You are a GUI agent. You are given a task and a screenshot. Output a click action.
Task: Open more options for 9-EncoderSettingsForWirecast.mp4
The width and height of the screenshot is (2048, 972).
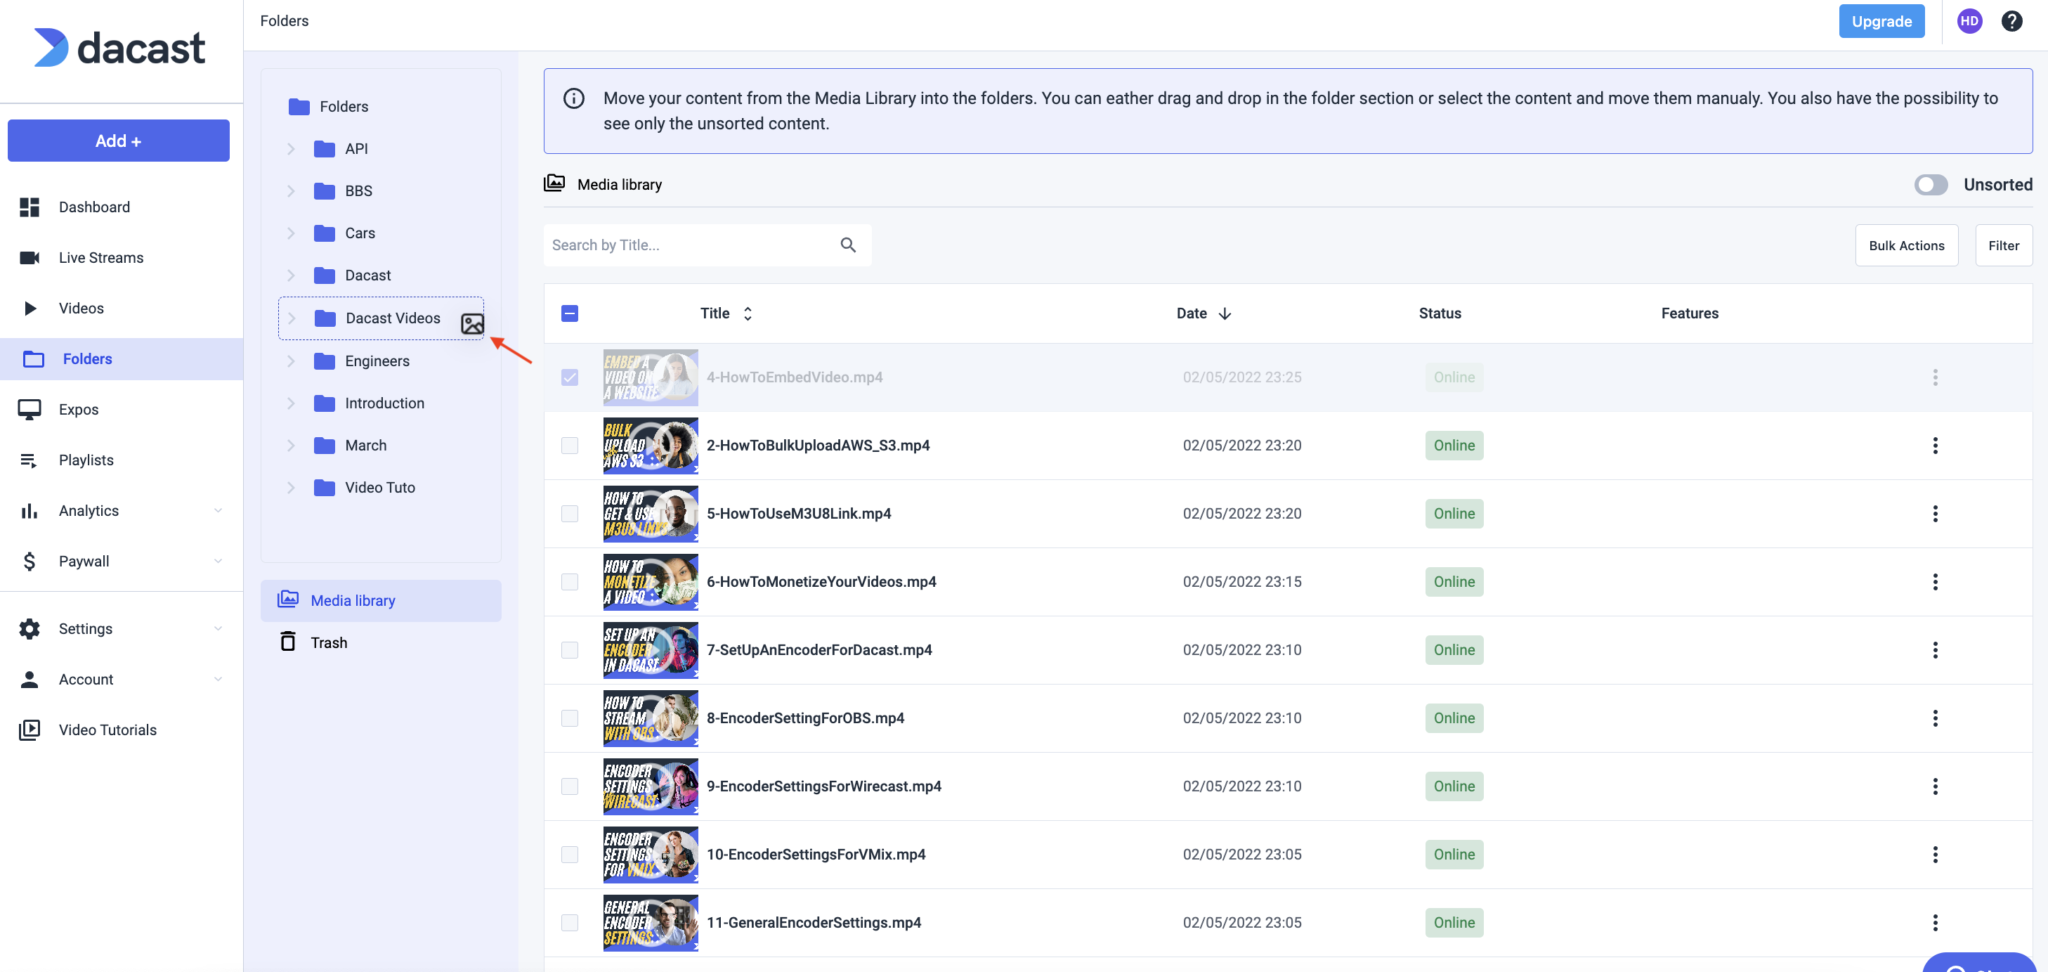[x=1935, y=786]
